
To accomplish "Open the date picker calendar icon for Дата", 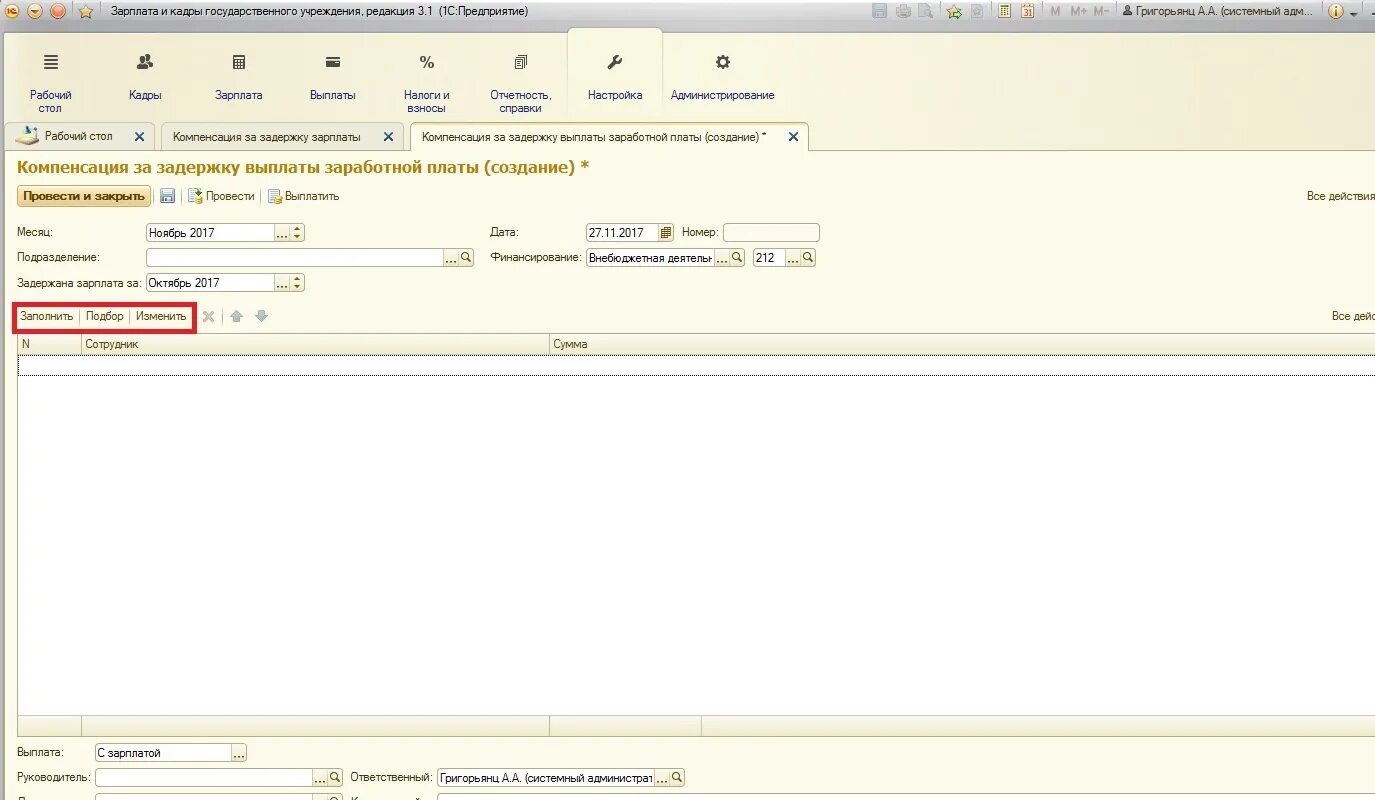I will pyautogui.click(x=667, y=232).
